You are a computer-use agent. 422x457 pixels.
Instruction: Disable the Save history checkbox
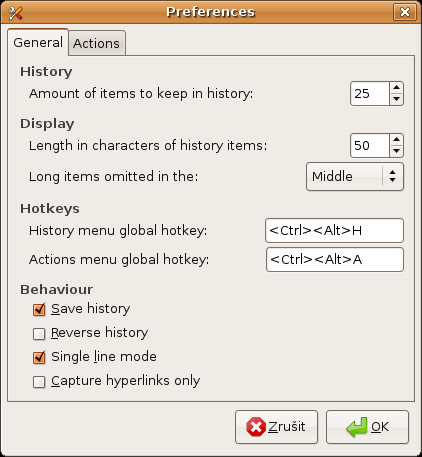[x=39, y=309]
